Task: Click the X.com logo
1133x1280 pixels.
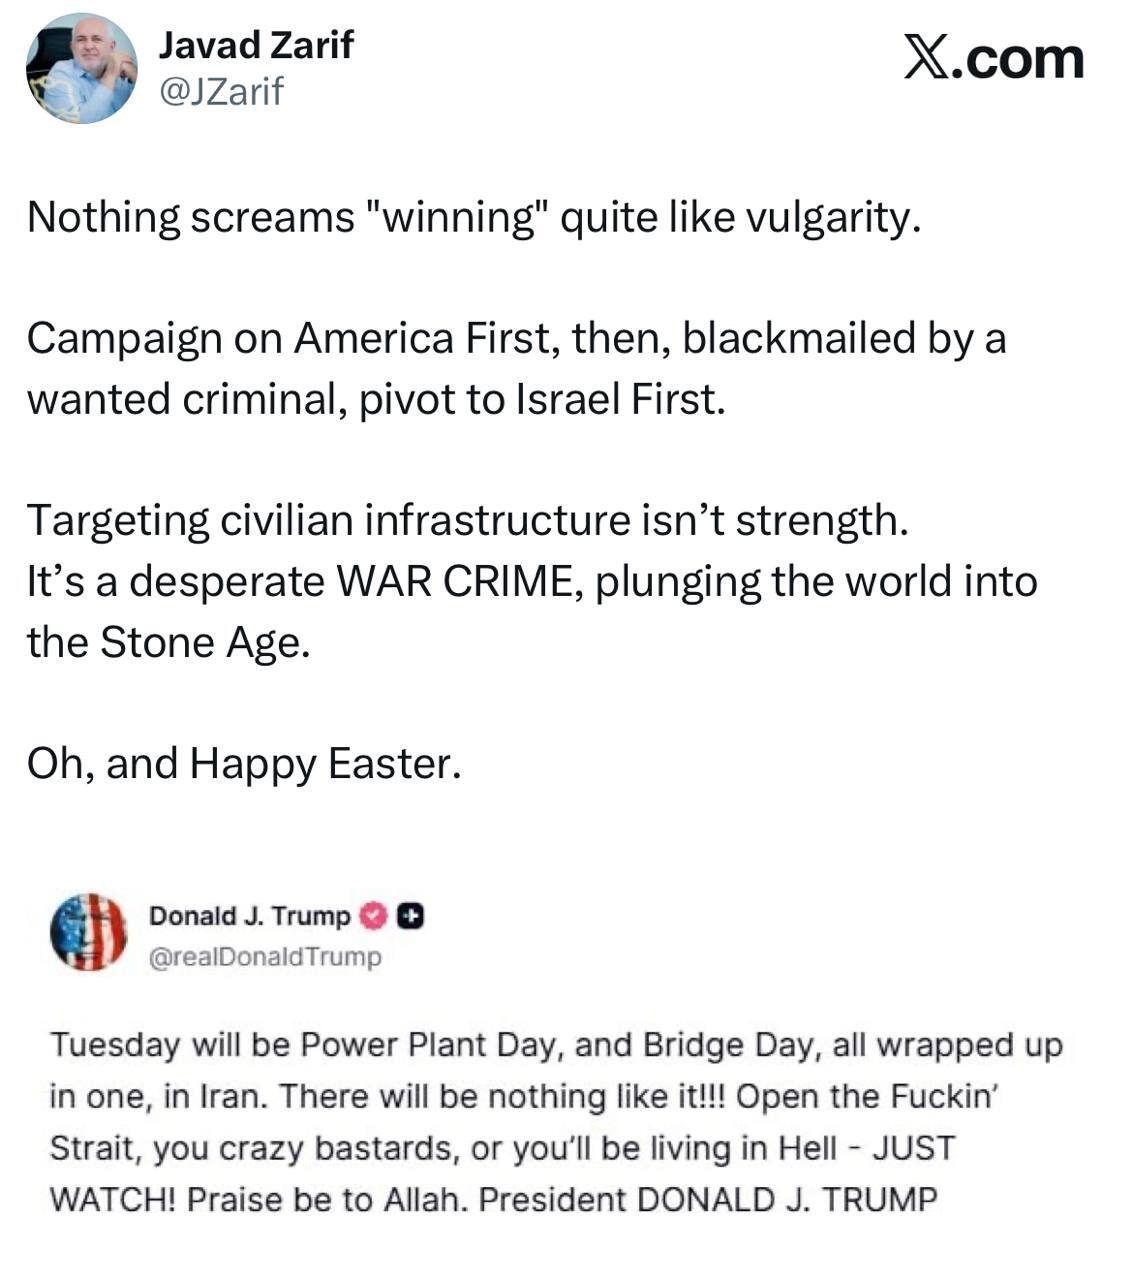Action: tap(993, 59)
